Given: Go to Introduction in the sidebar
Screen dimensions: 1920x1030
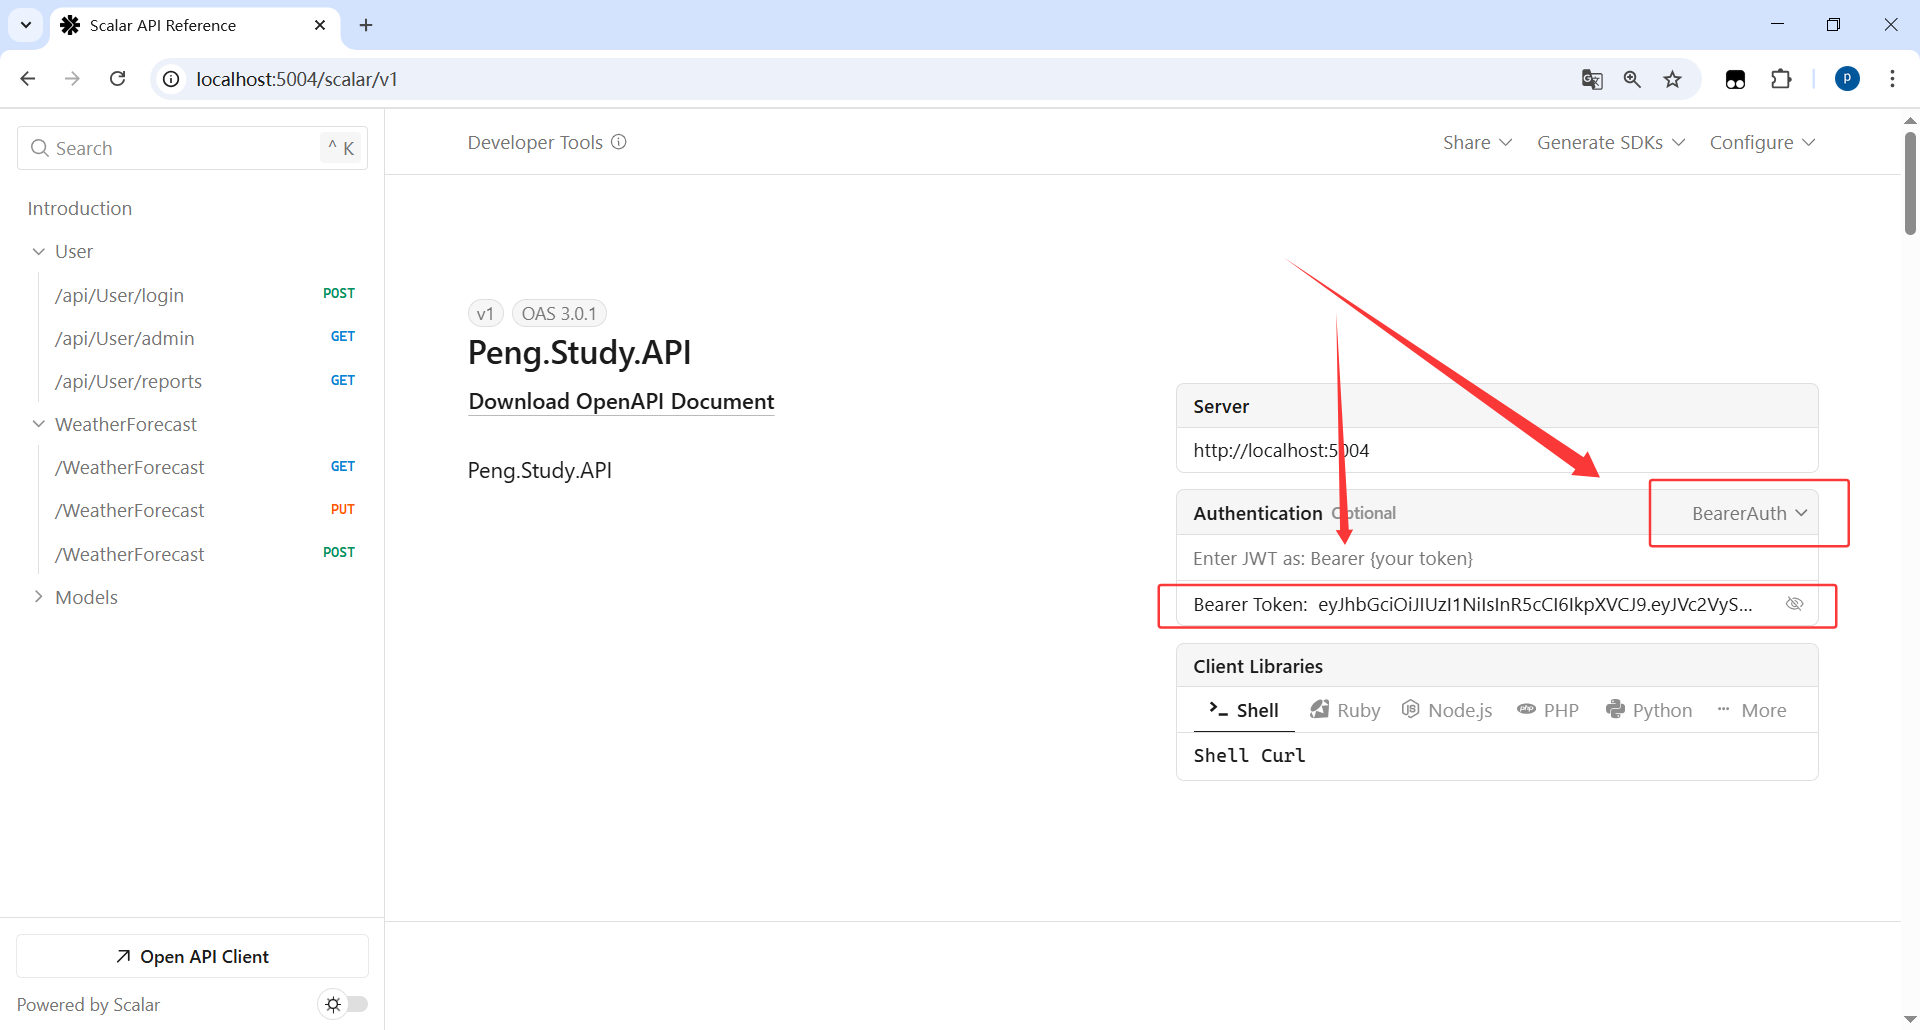Looking at the screenshot, I should point(80,208).
